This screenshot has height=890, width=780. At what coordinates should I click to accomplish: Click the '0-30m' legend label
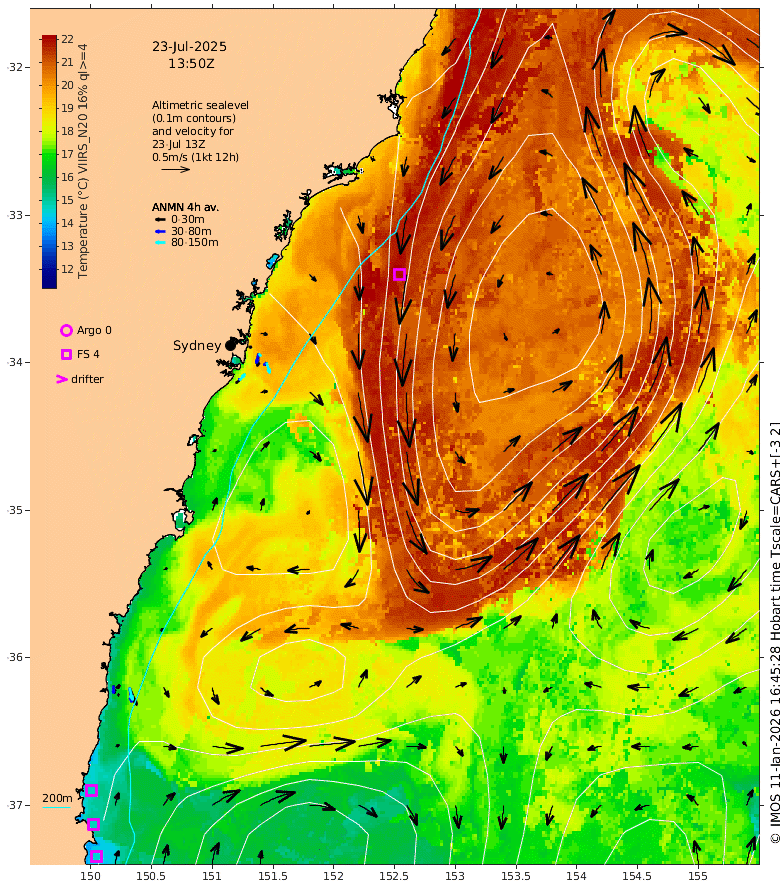188,219
